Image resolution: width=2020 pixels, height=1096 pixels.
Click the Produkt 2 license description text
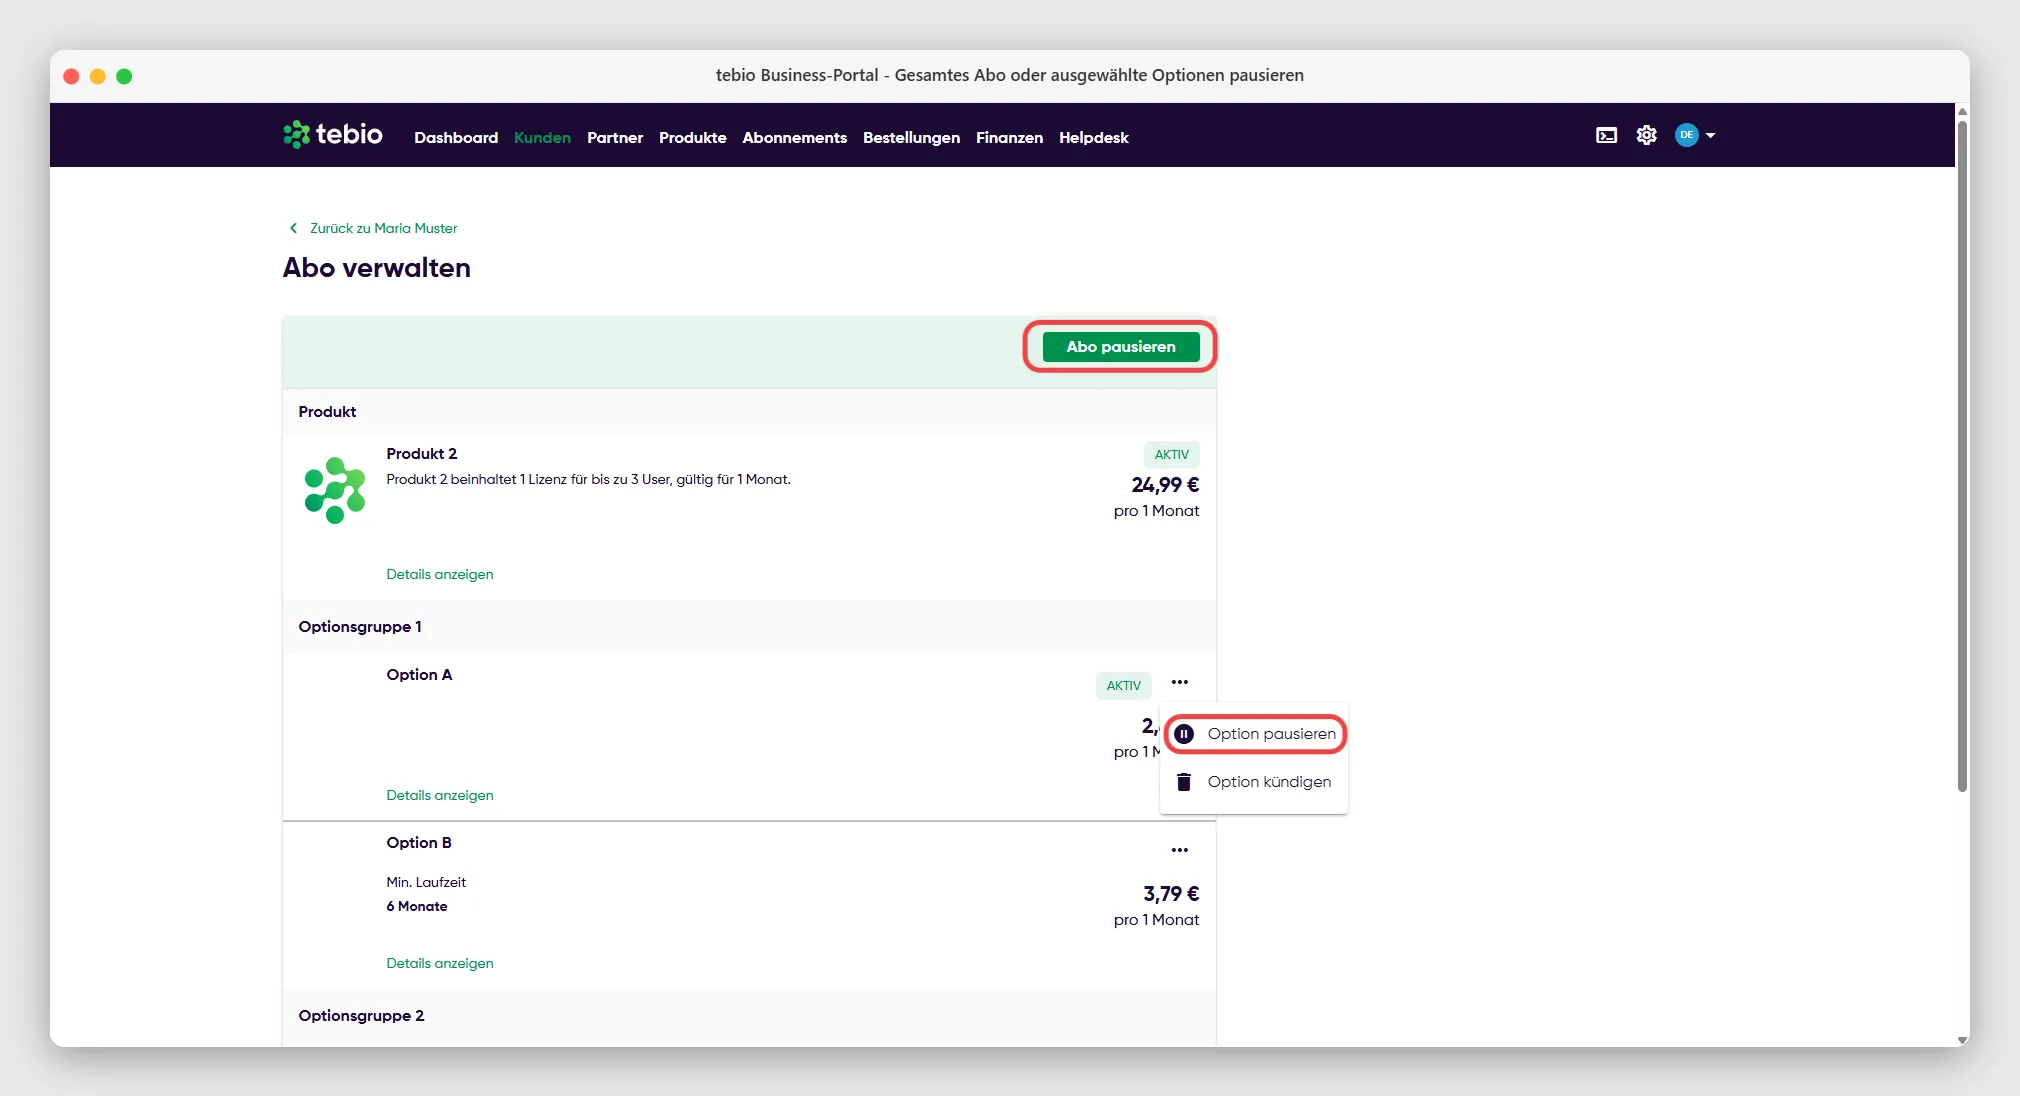coord(588,479)
